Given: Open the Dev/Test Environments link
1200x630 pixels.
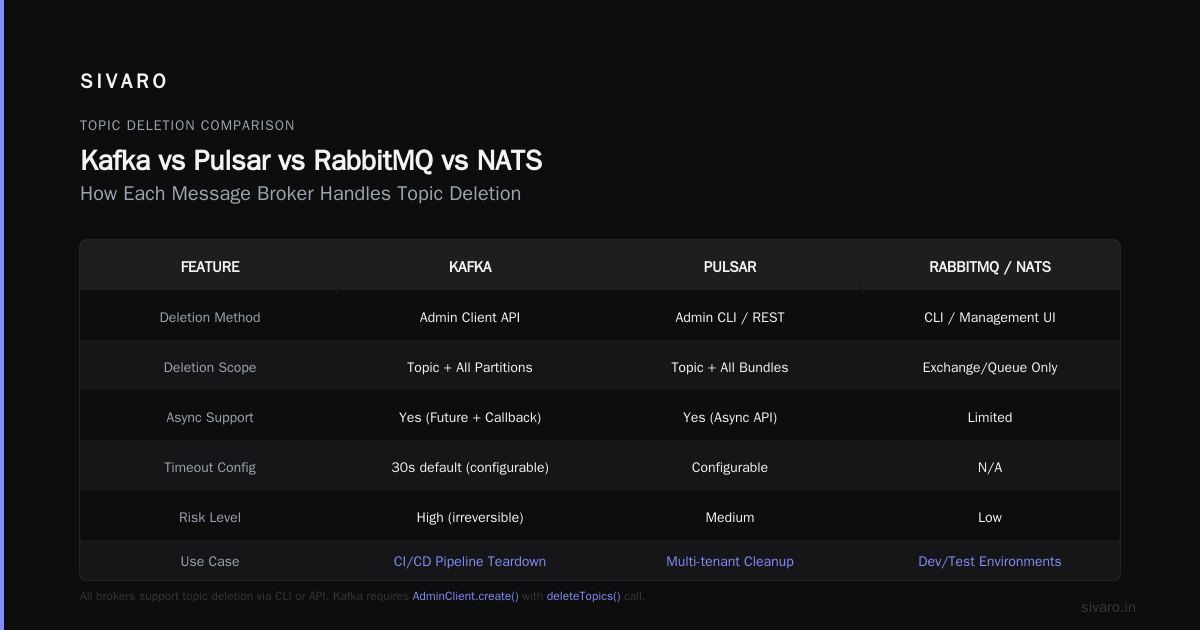Looking at the screenshot, I should (990, 561).
